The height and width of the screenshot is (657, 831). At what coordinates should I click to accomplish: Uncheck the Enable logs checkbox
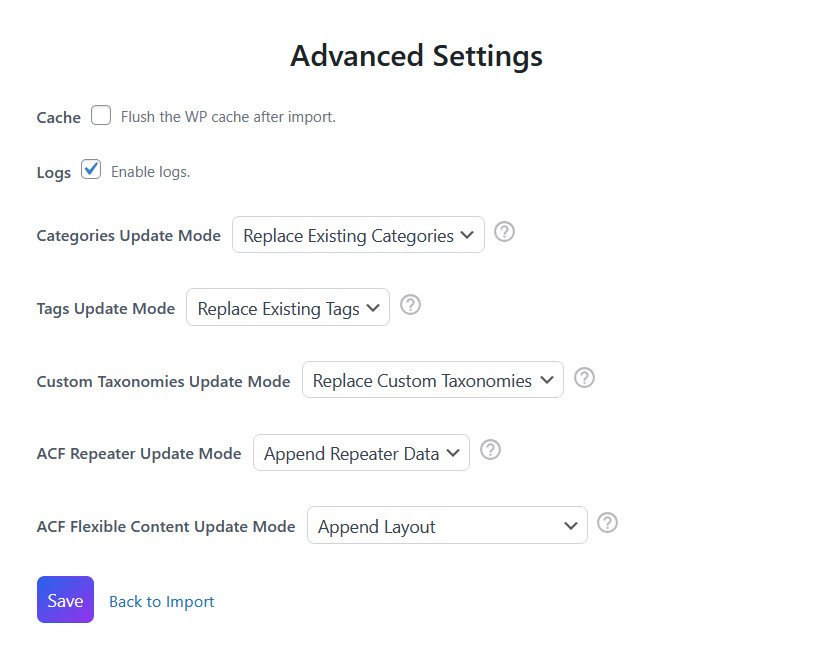[x=91, y=169]
